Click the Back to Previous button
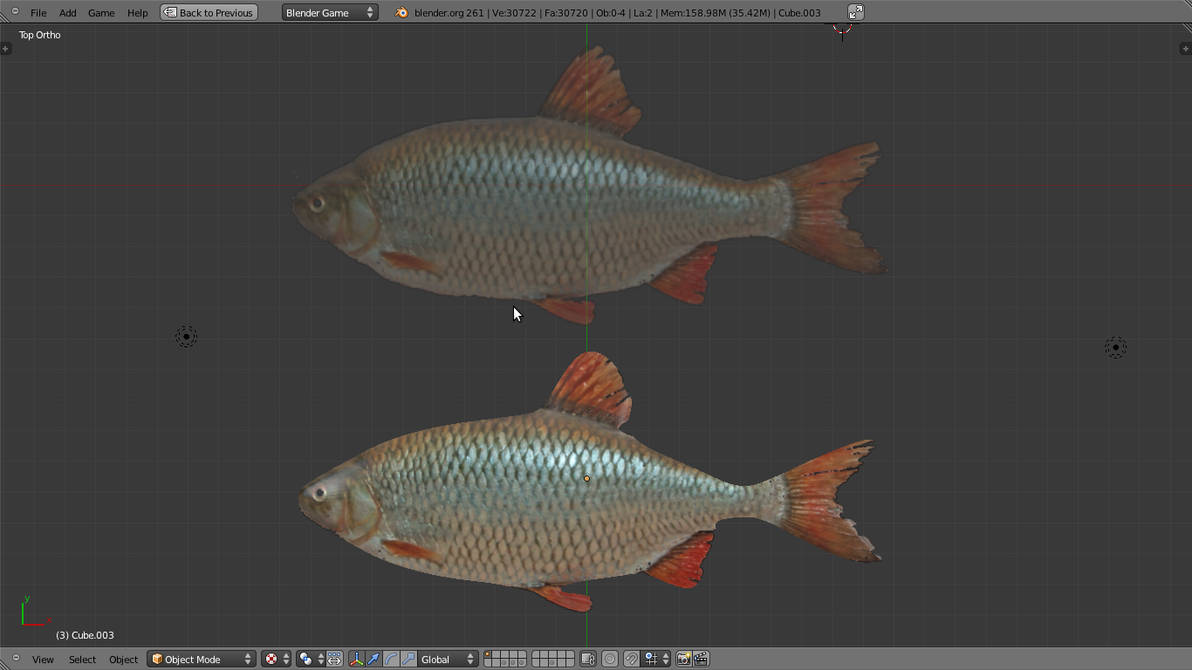Screen dimensions: 1192x670 point(209,12)
